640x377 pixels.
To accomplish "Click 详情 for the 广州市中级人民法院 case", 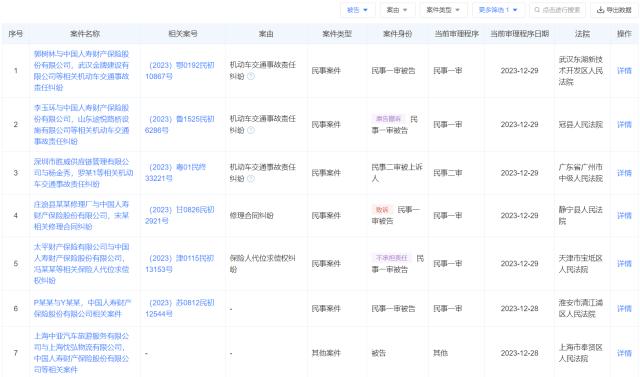I will [x=624, y=173].
